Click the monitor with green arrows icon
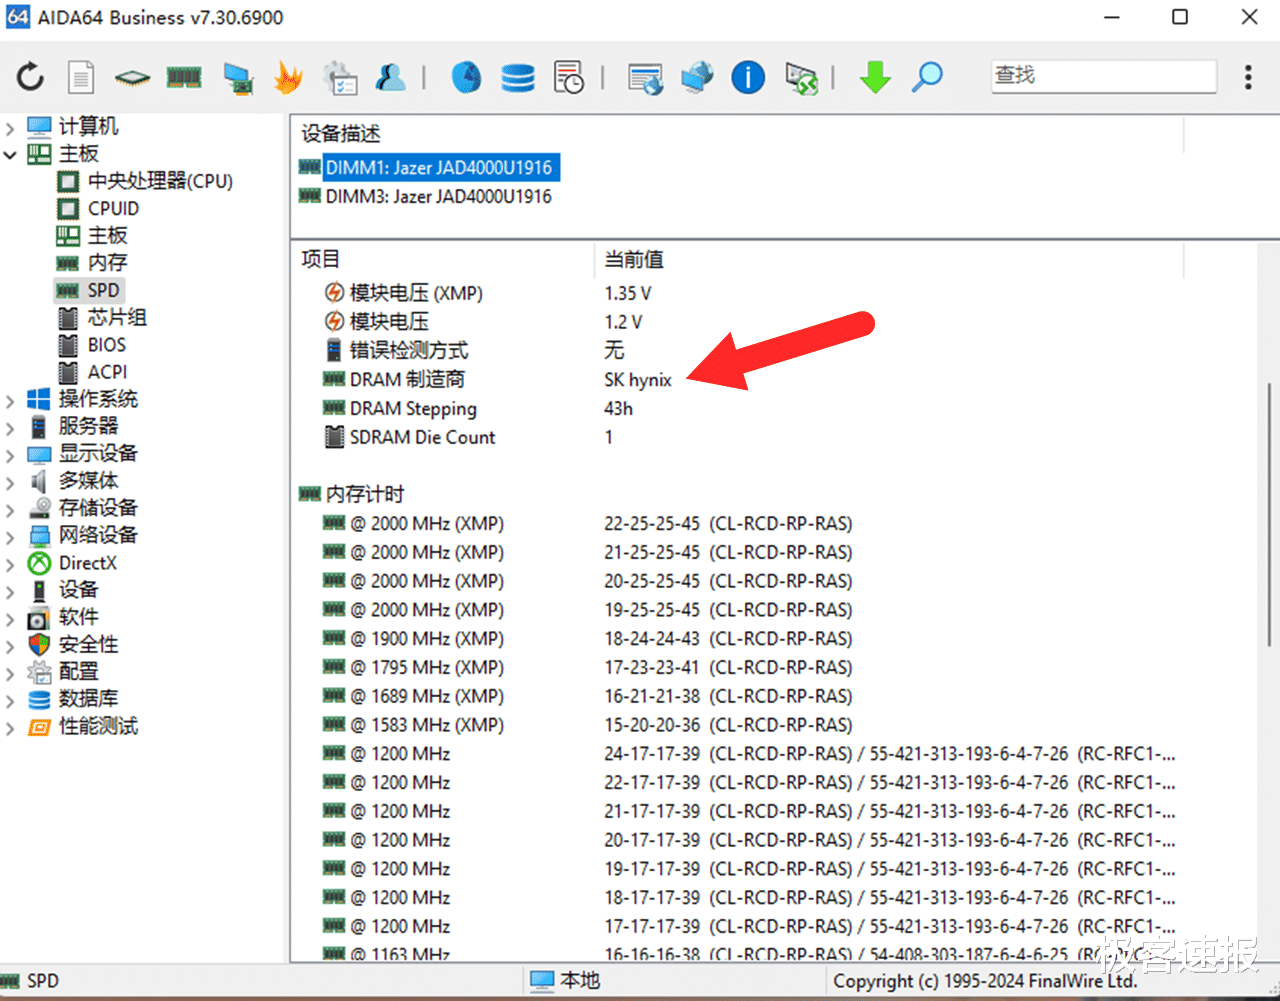The height and width of the screenshot is (1001, 1280). [x=801, y=77]
